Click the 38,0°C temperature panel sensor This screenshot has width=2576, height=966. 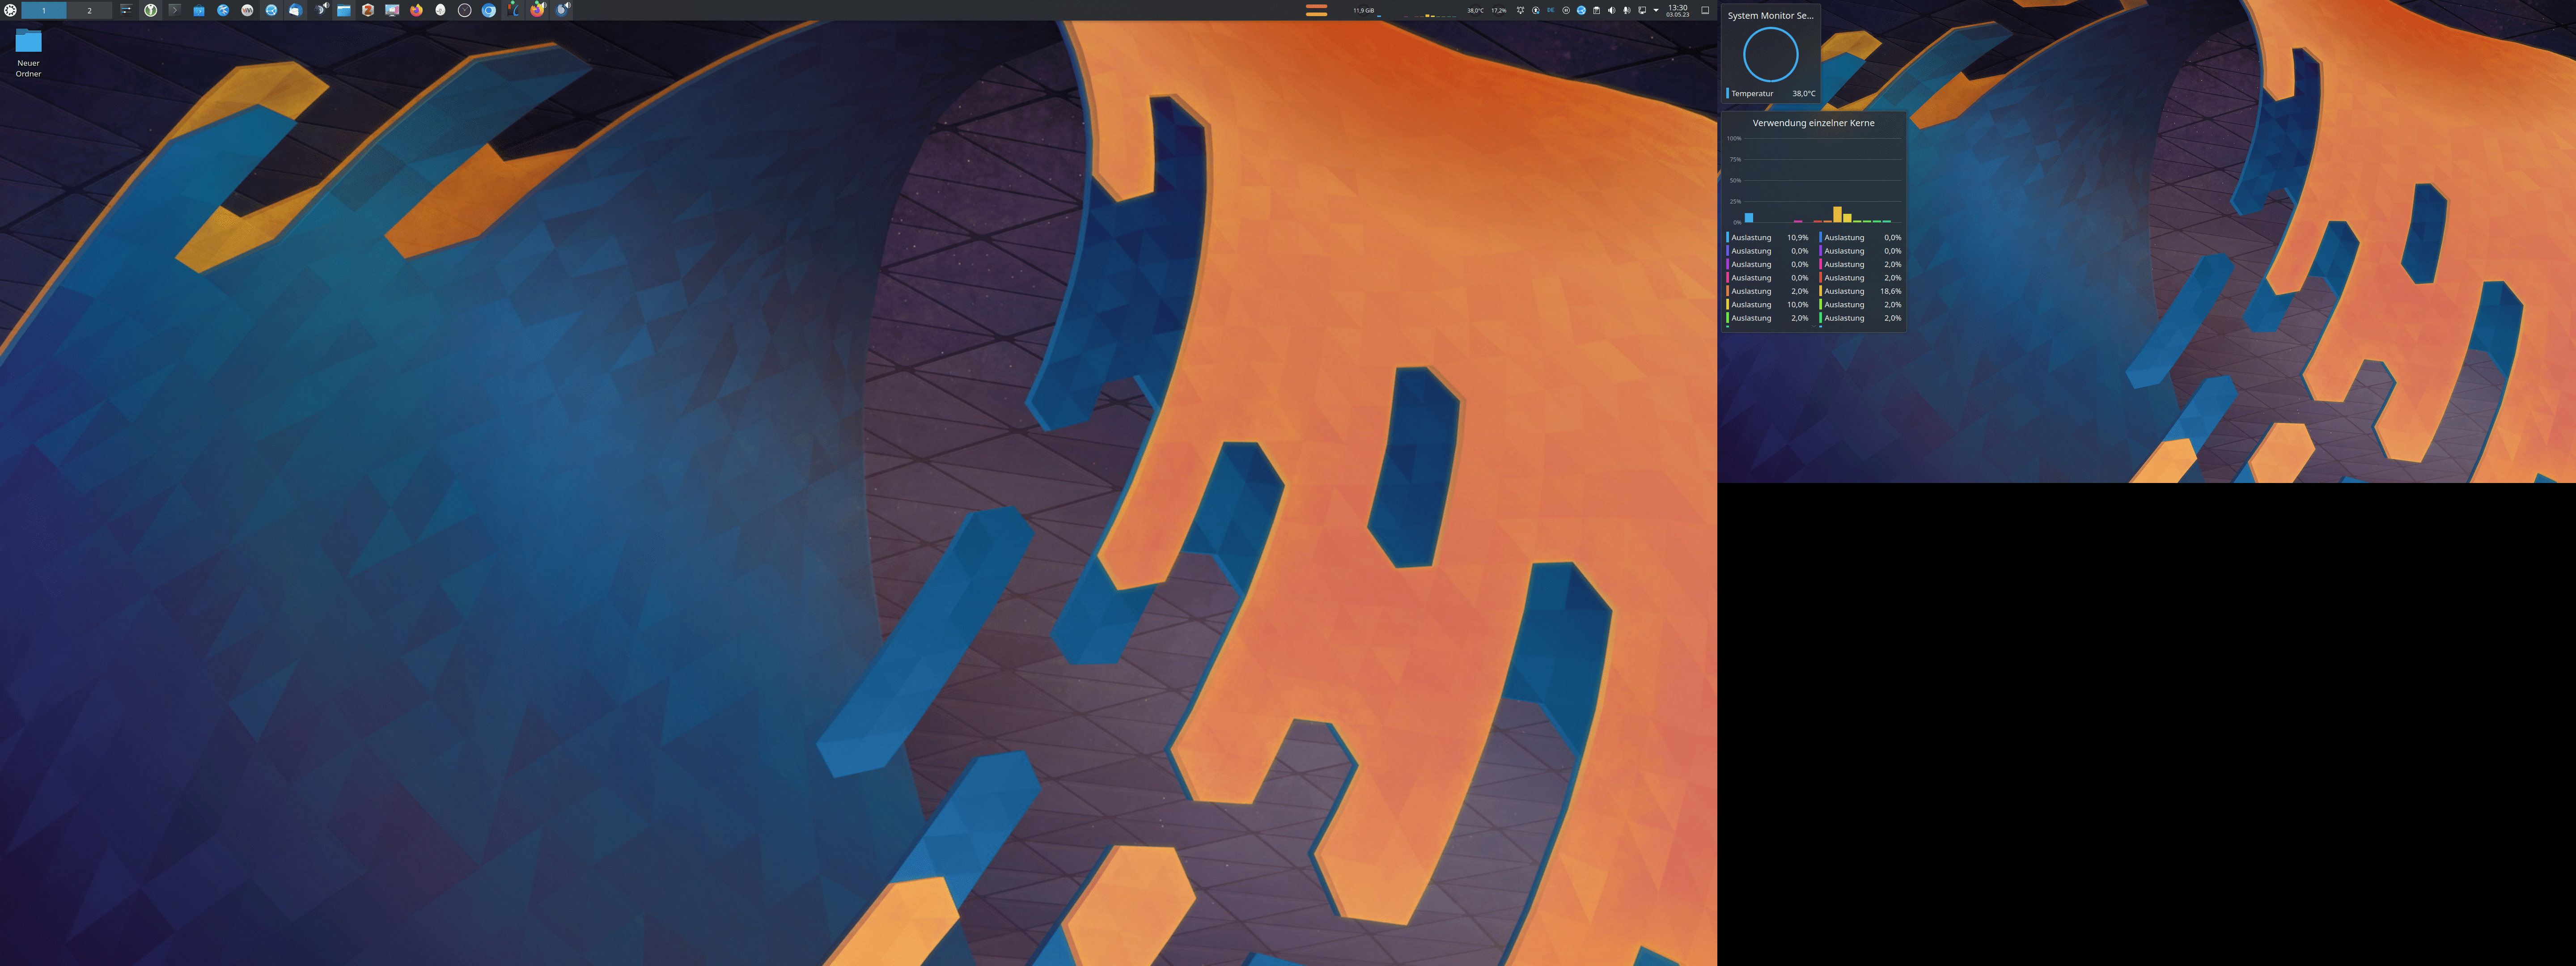[1476, 10]
